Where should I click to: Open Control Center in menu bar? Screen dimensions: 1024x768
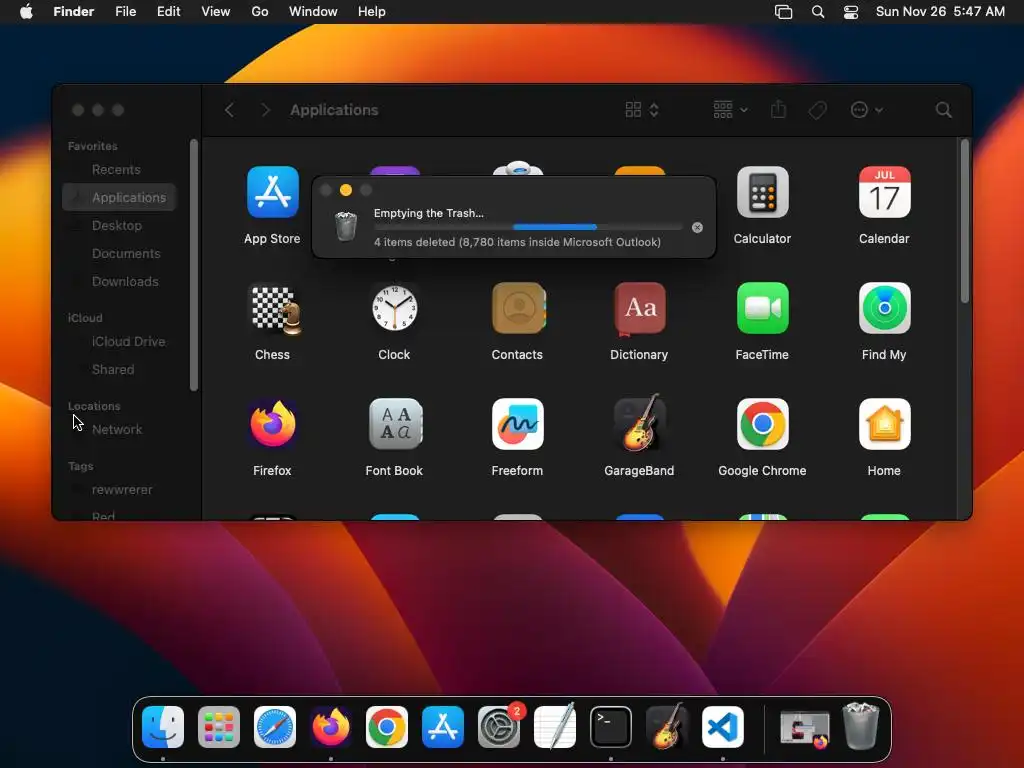[x=851, y=12]
